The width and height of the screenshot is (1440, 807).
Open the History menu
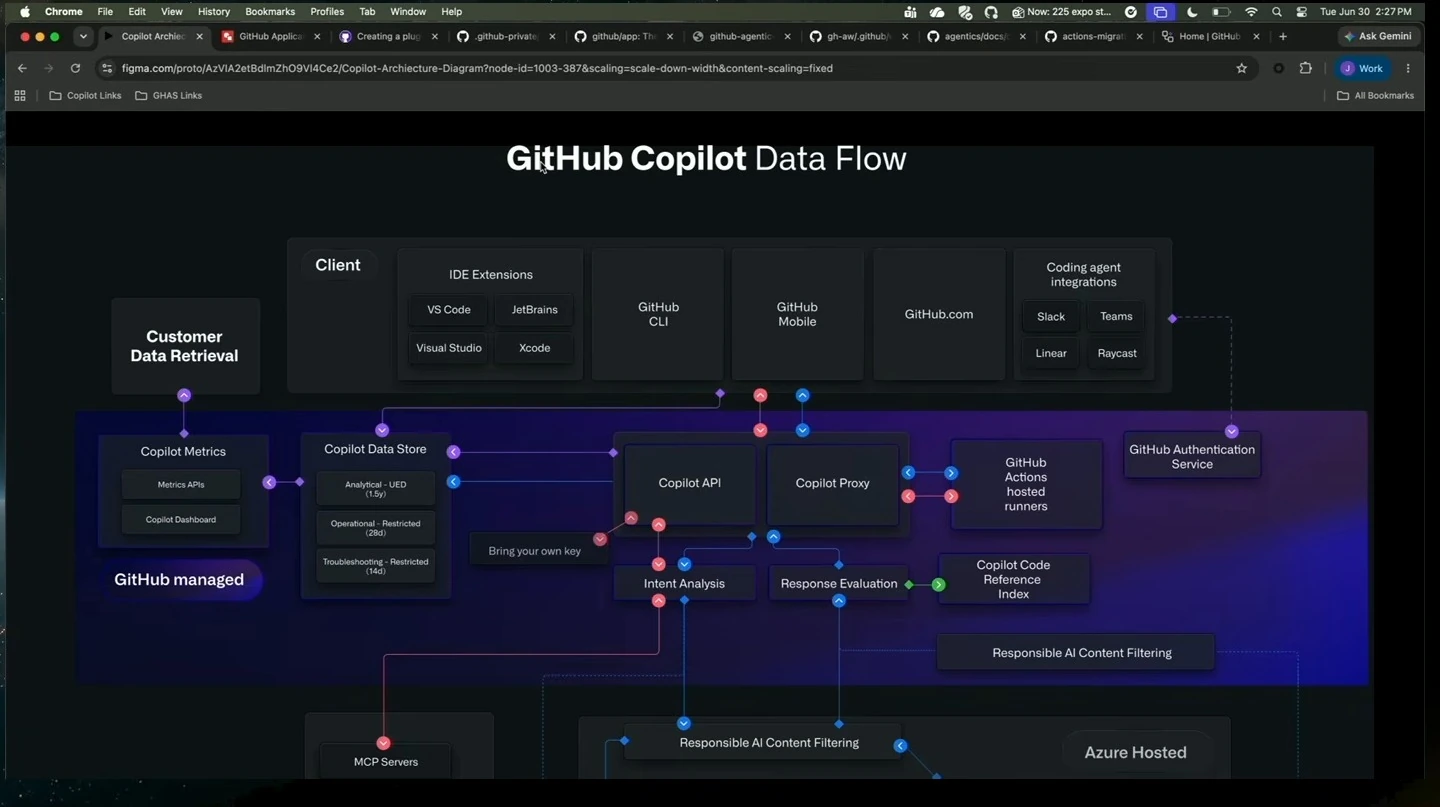pyautogui.click(x=214, y=12)
